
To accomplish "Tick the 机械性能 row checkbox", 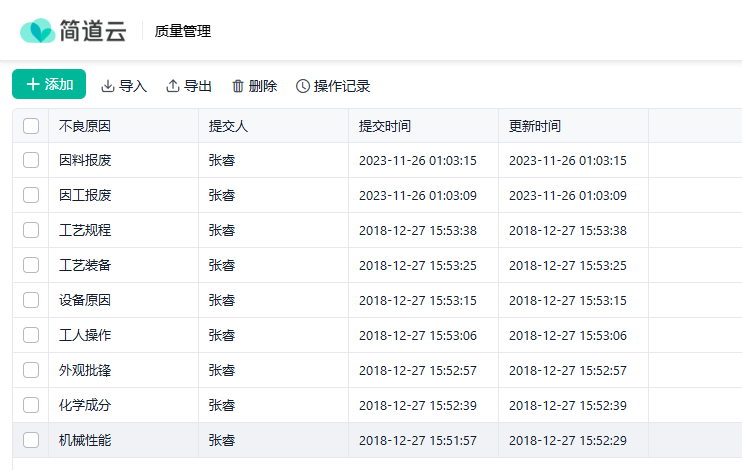I will pos(31,440).
